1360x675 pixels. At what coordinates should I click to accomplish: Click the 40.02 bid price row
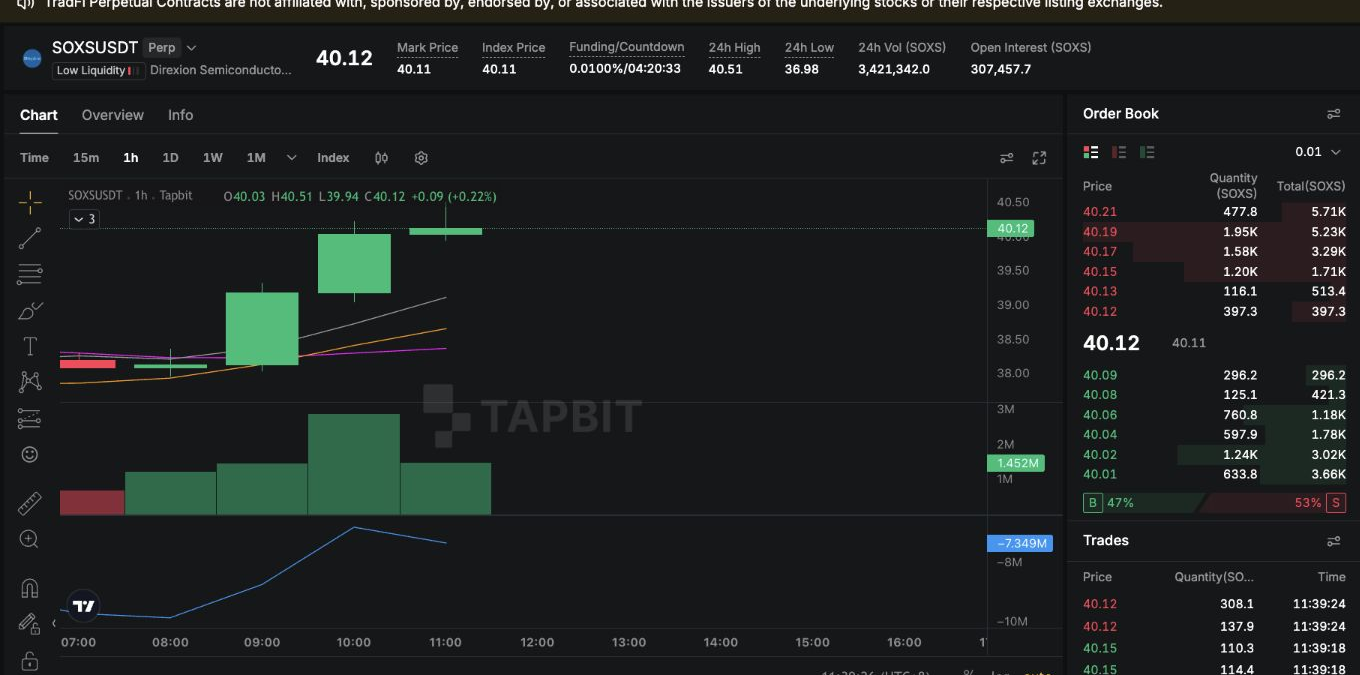point(1214,455)
